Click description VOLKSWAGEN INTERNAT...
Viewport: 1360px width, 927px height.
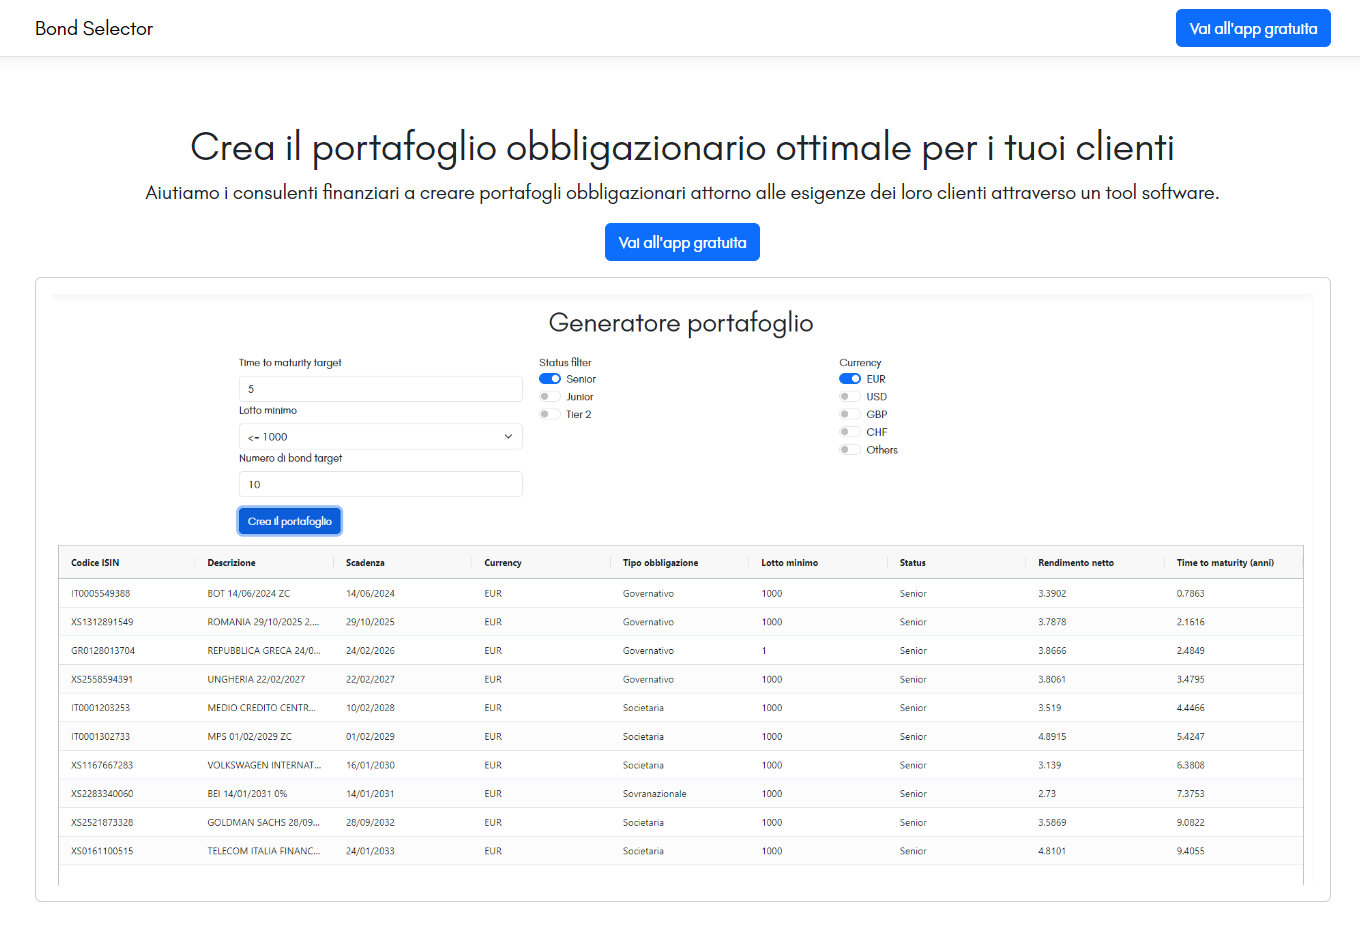(264, 766)
